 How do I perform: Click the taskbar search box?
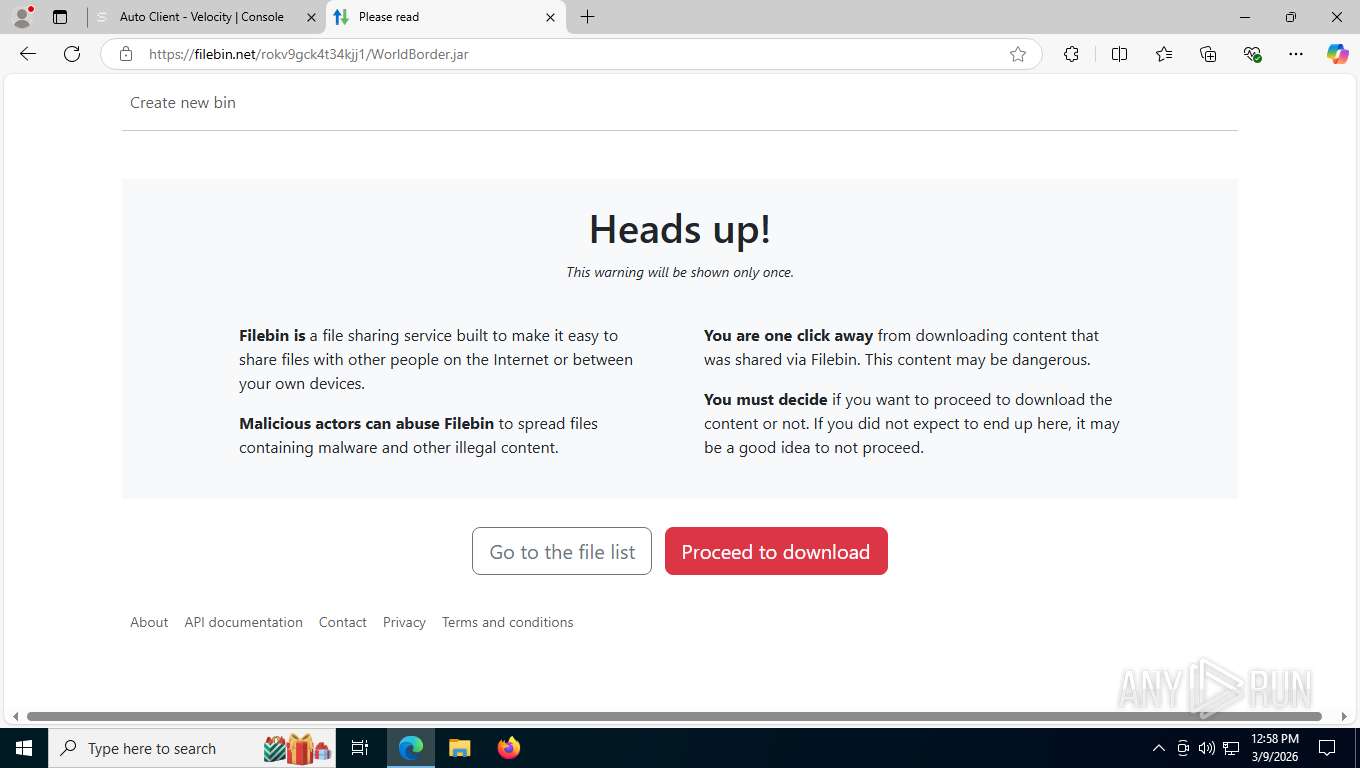coord(192,748)
